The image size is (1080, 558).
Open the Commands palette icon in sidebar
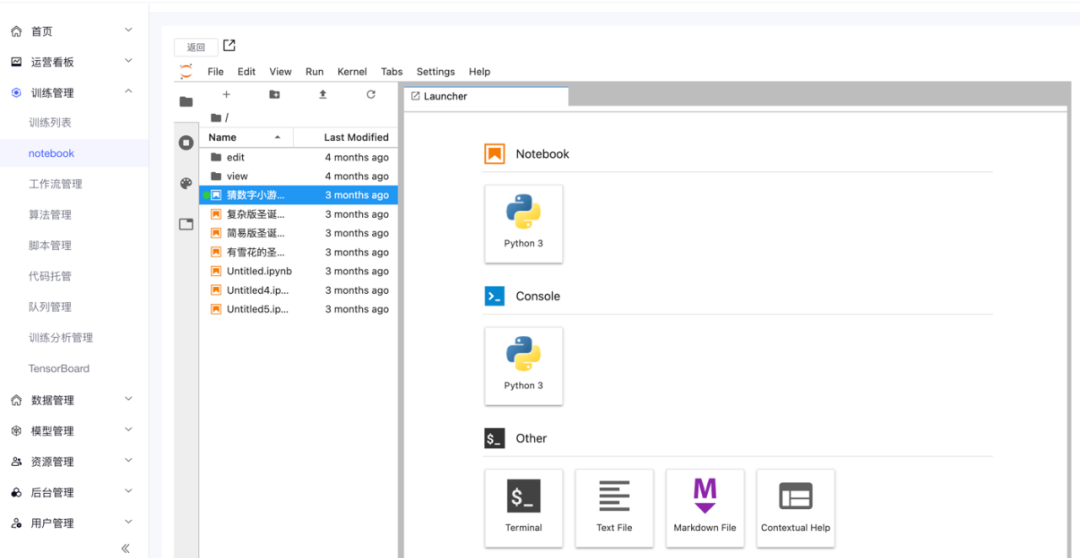[186, 183]
